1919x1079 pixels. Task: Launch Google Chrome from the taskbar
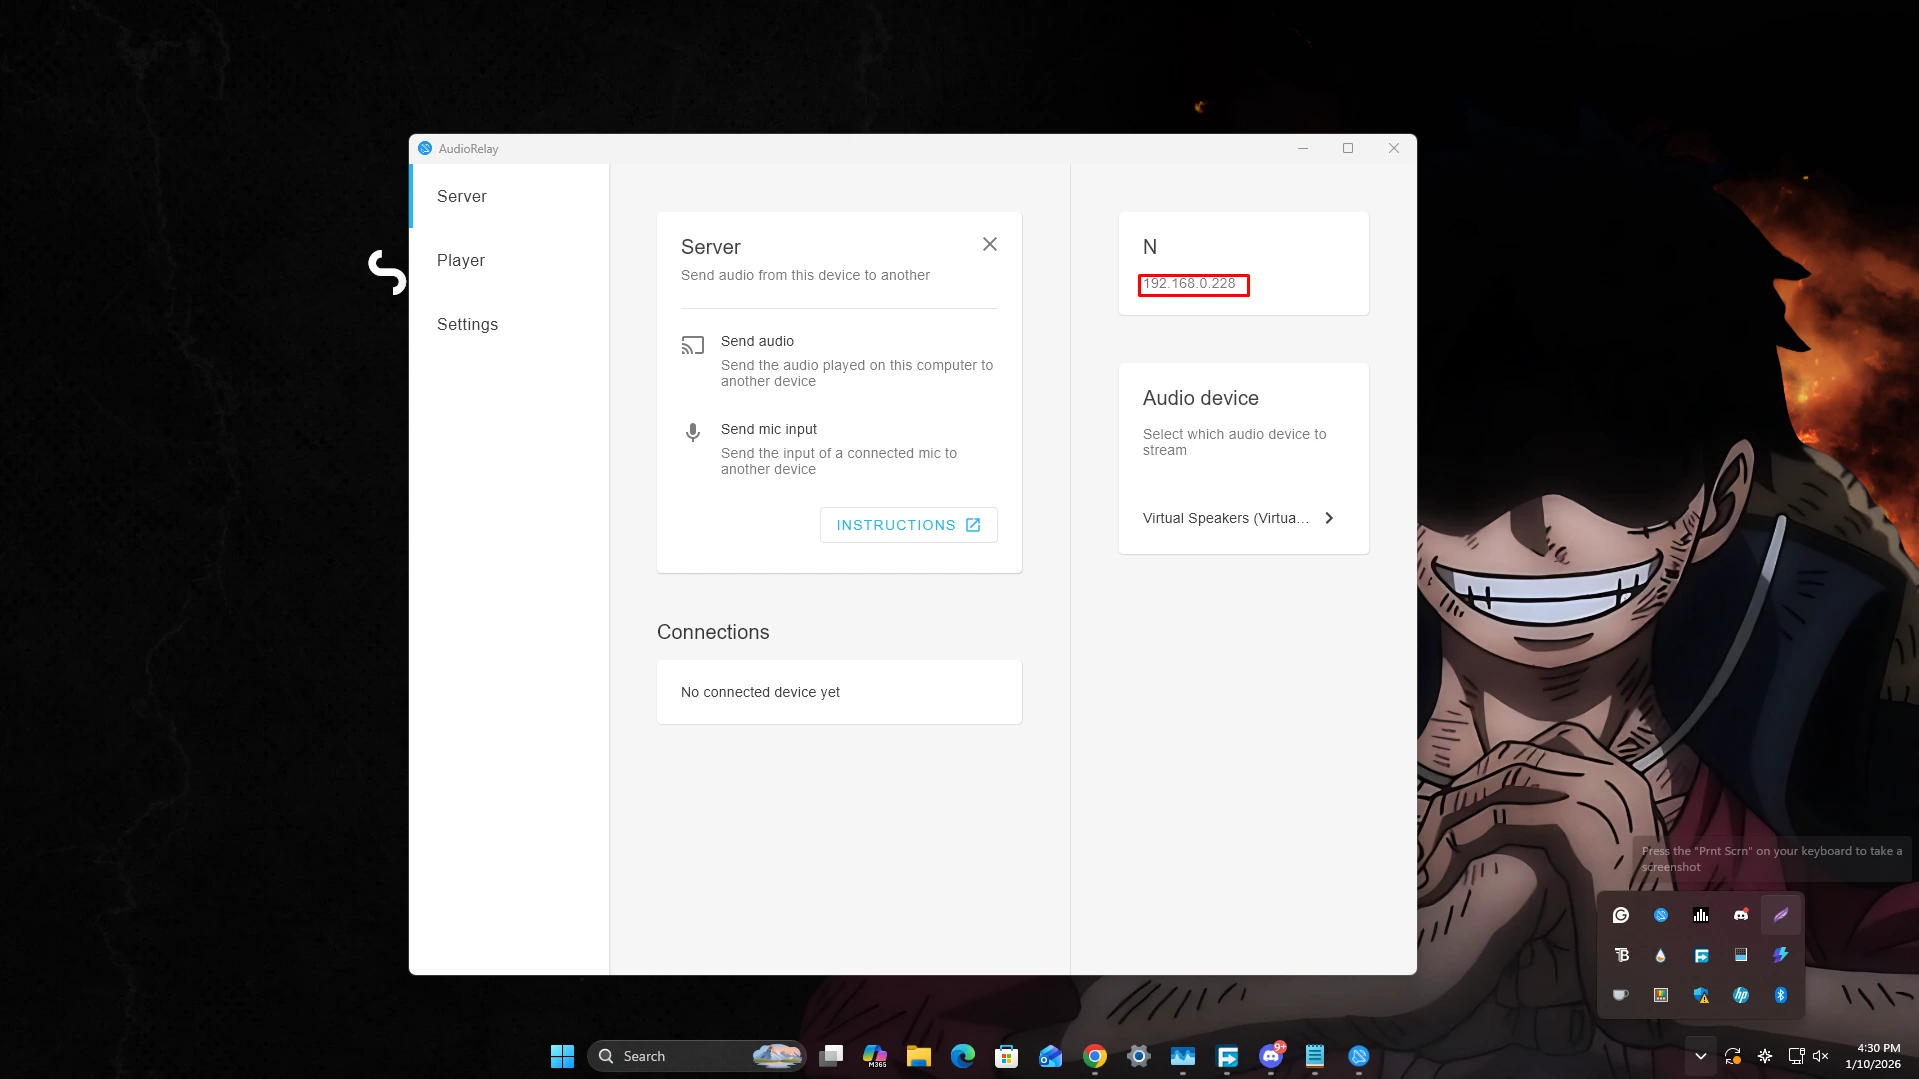(x=1094, y=1056)
